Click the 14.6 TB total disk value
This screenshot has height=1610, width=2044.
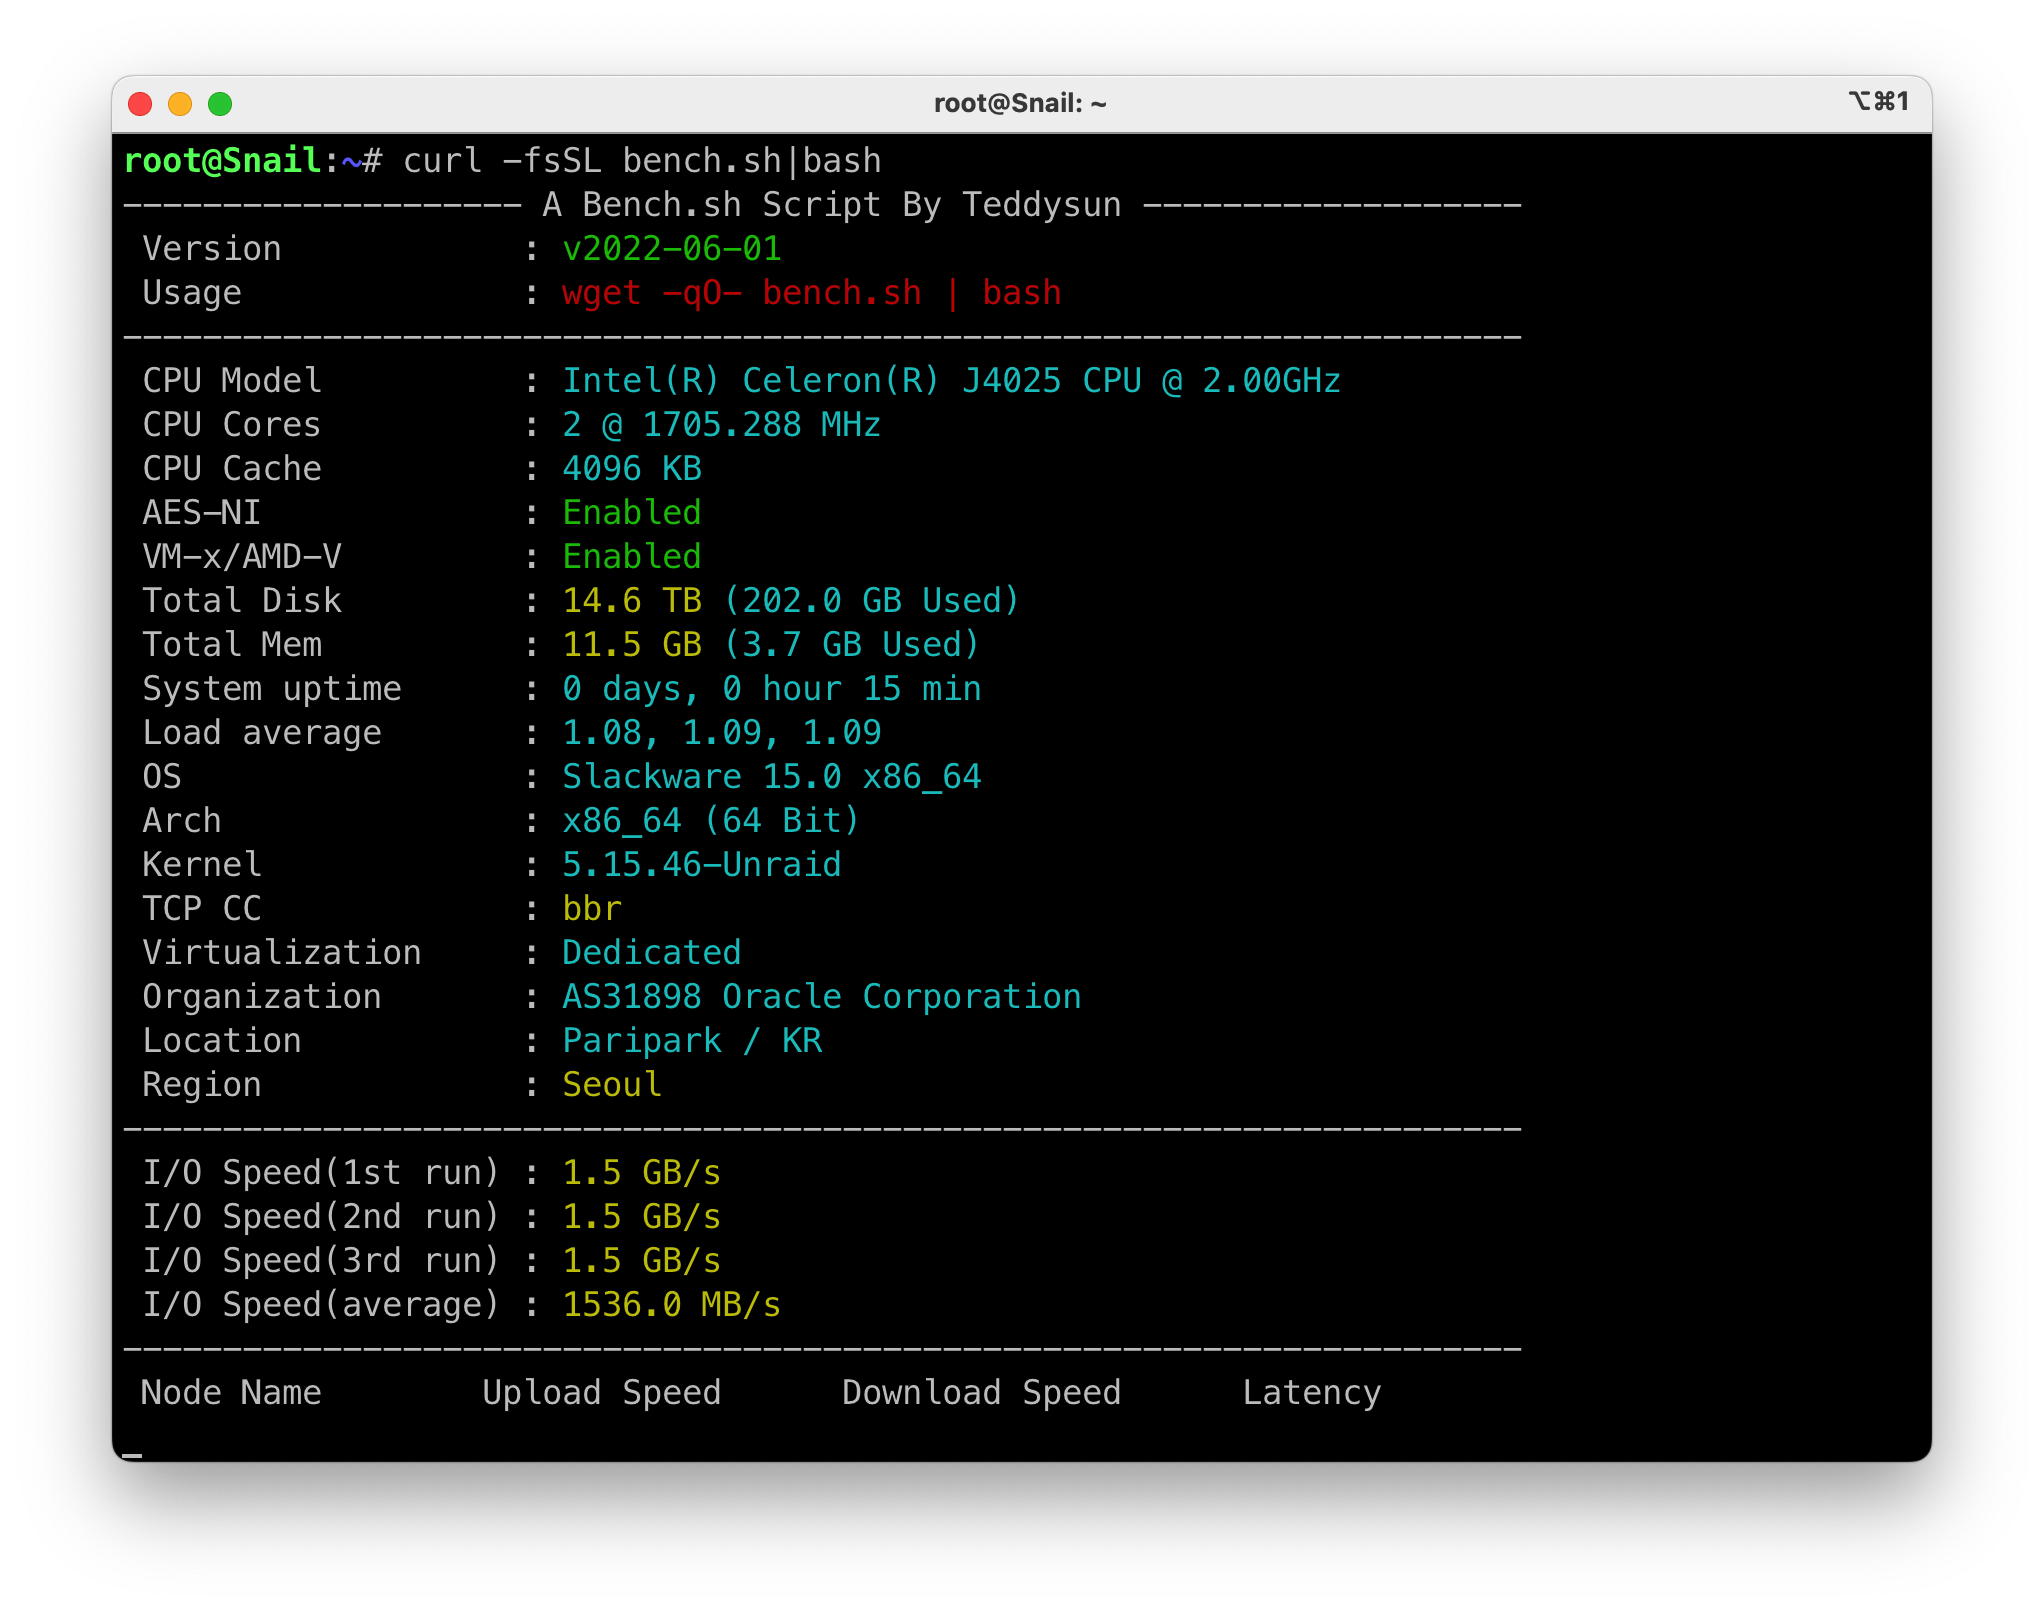pyautogui.click(x=631, y=601)
